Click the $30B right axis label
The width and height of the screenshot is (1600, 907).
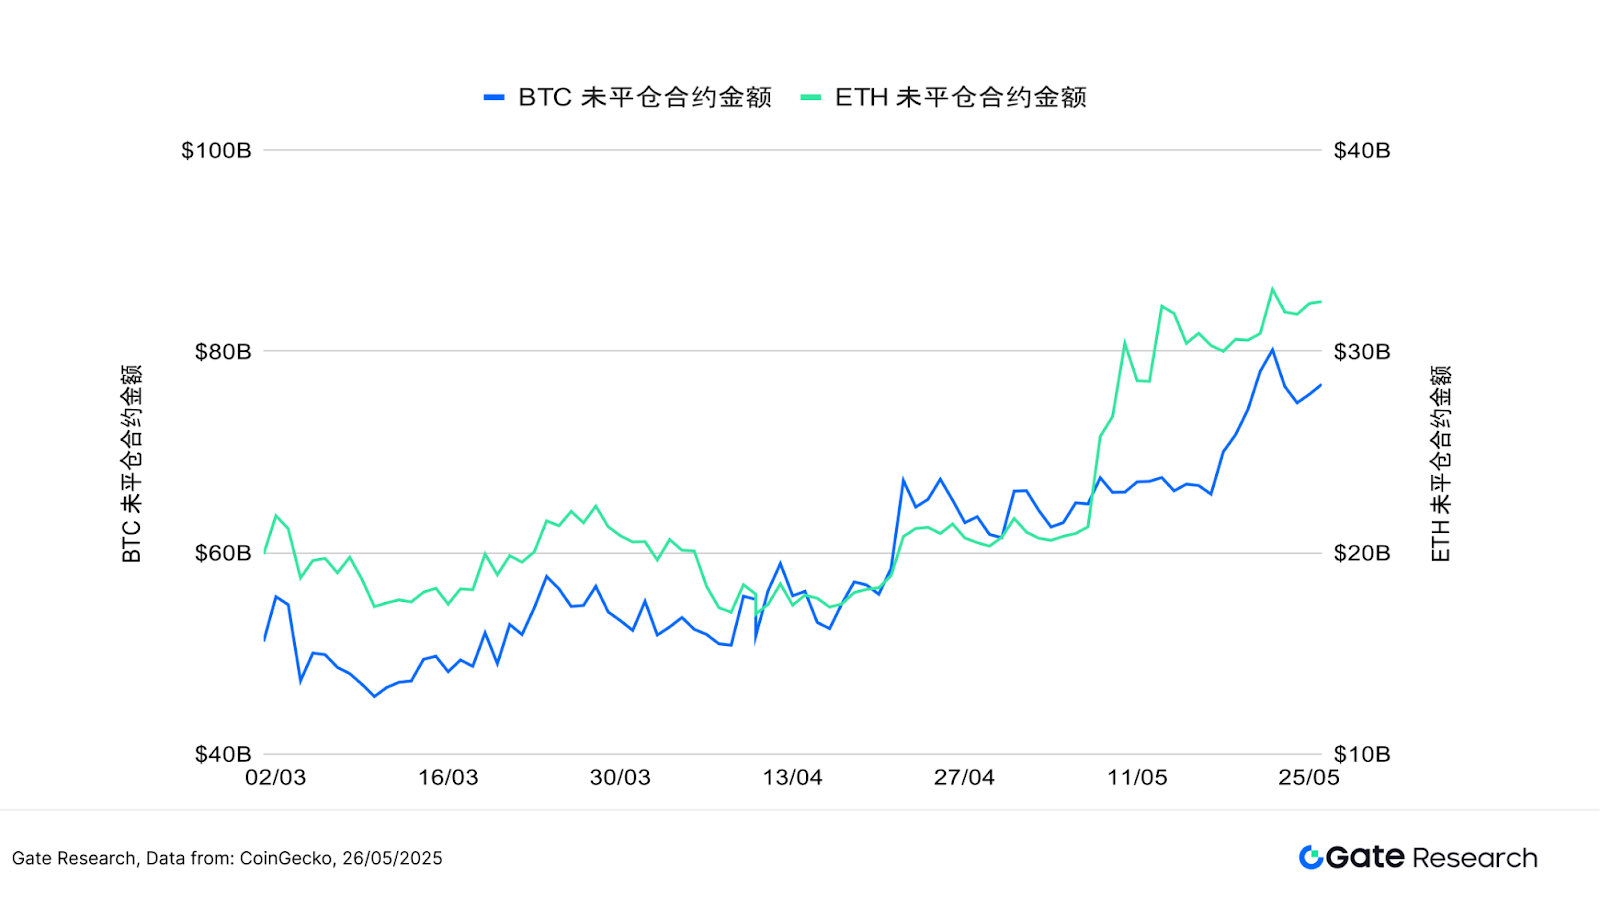coord(1362,351)
